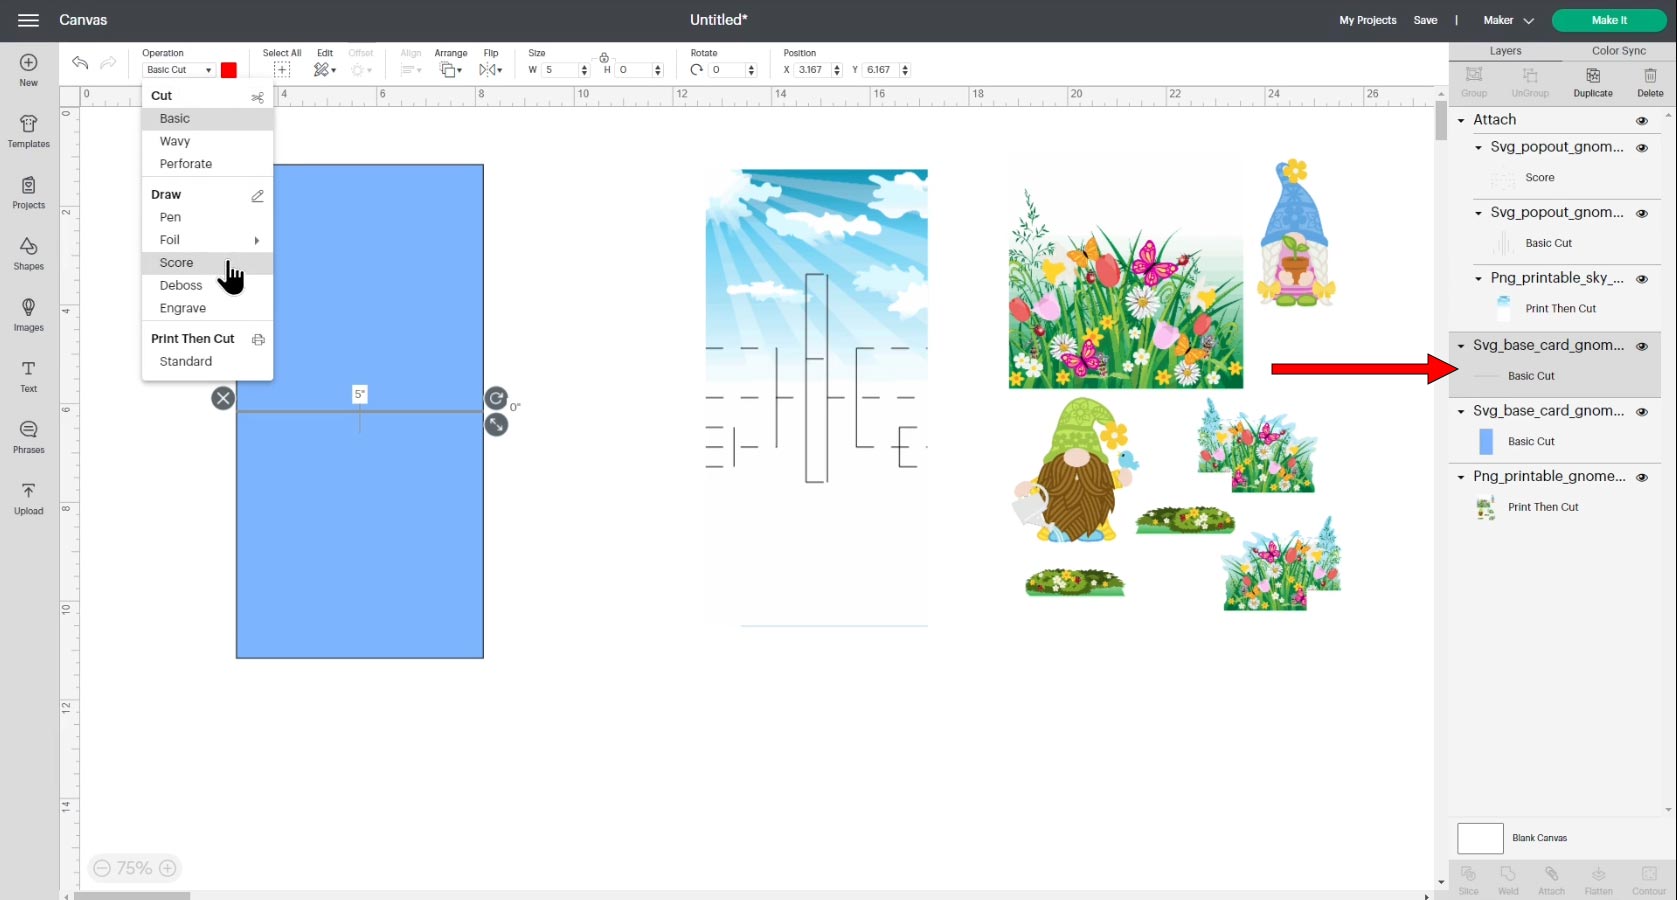1677x900 pixels.
Task: Hide the Png_printable_gnome layer
Action: pos(1641,477)
